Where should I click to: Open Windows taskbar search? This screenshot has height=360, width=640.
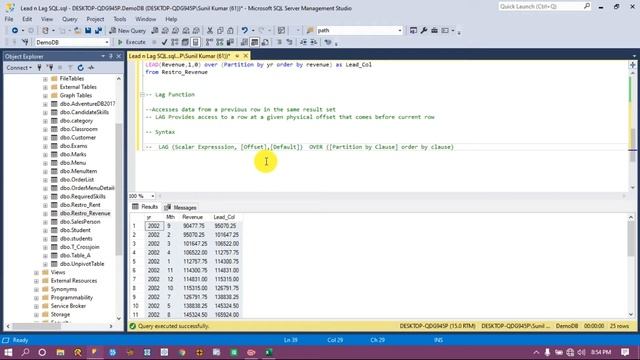25,352
